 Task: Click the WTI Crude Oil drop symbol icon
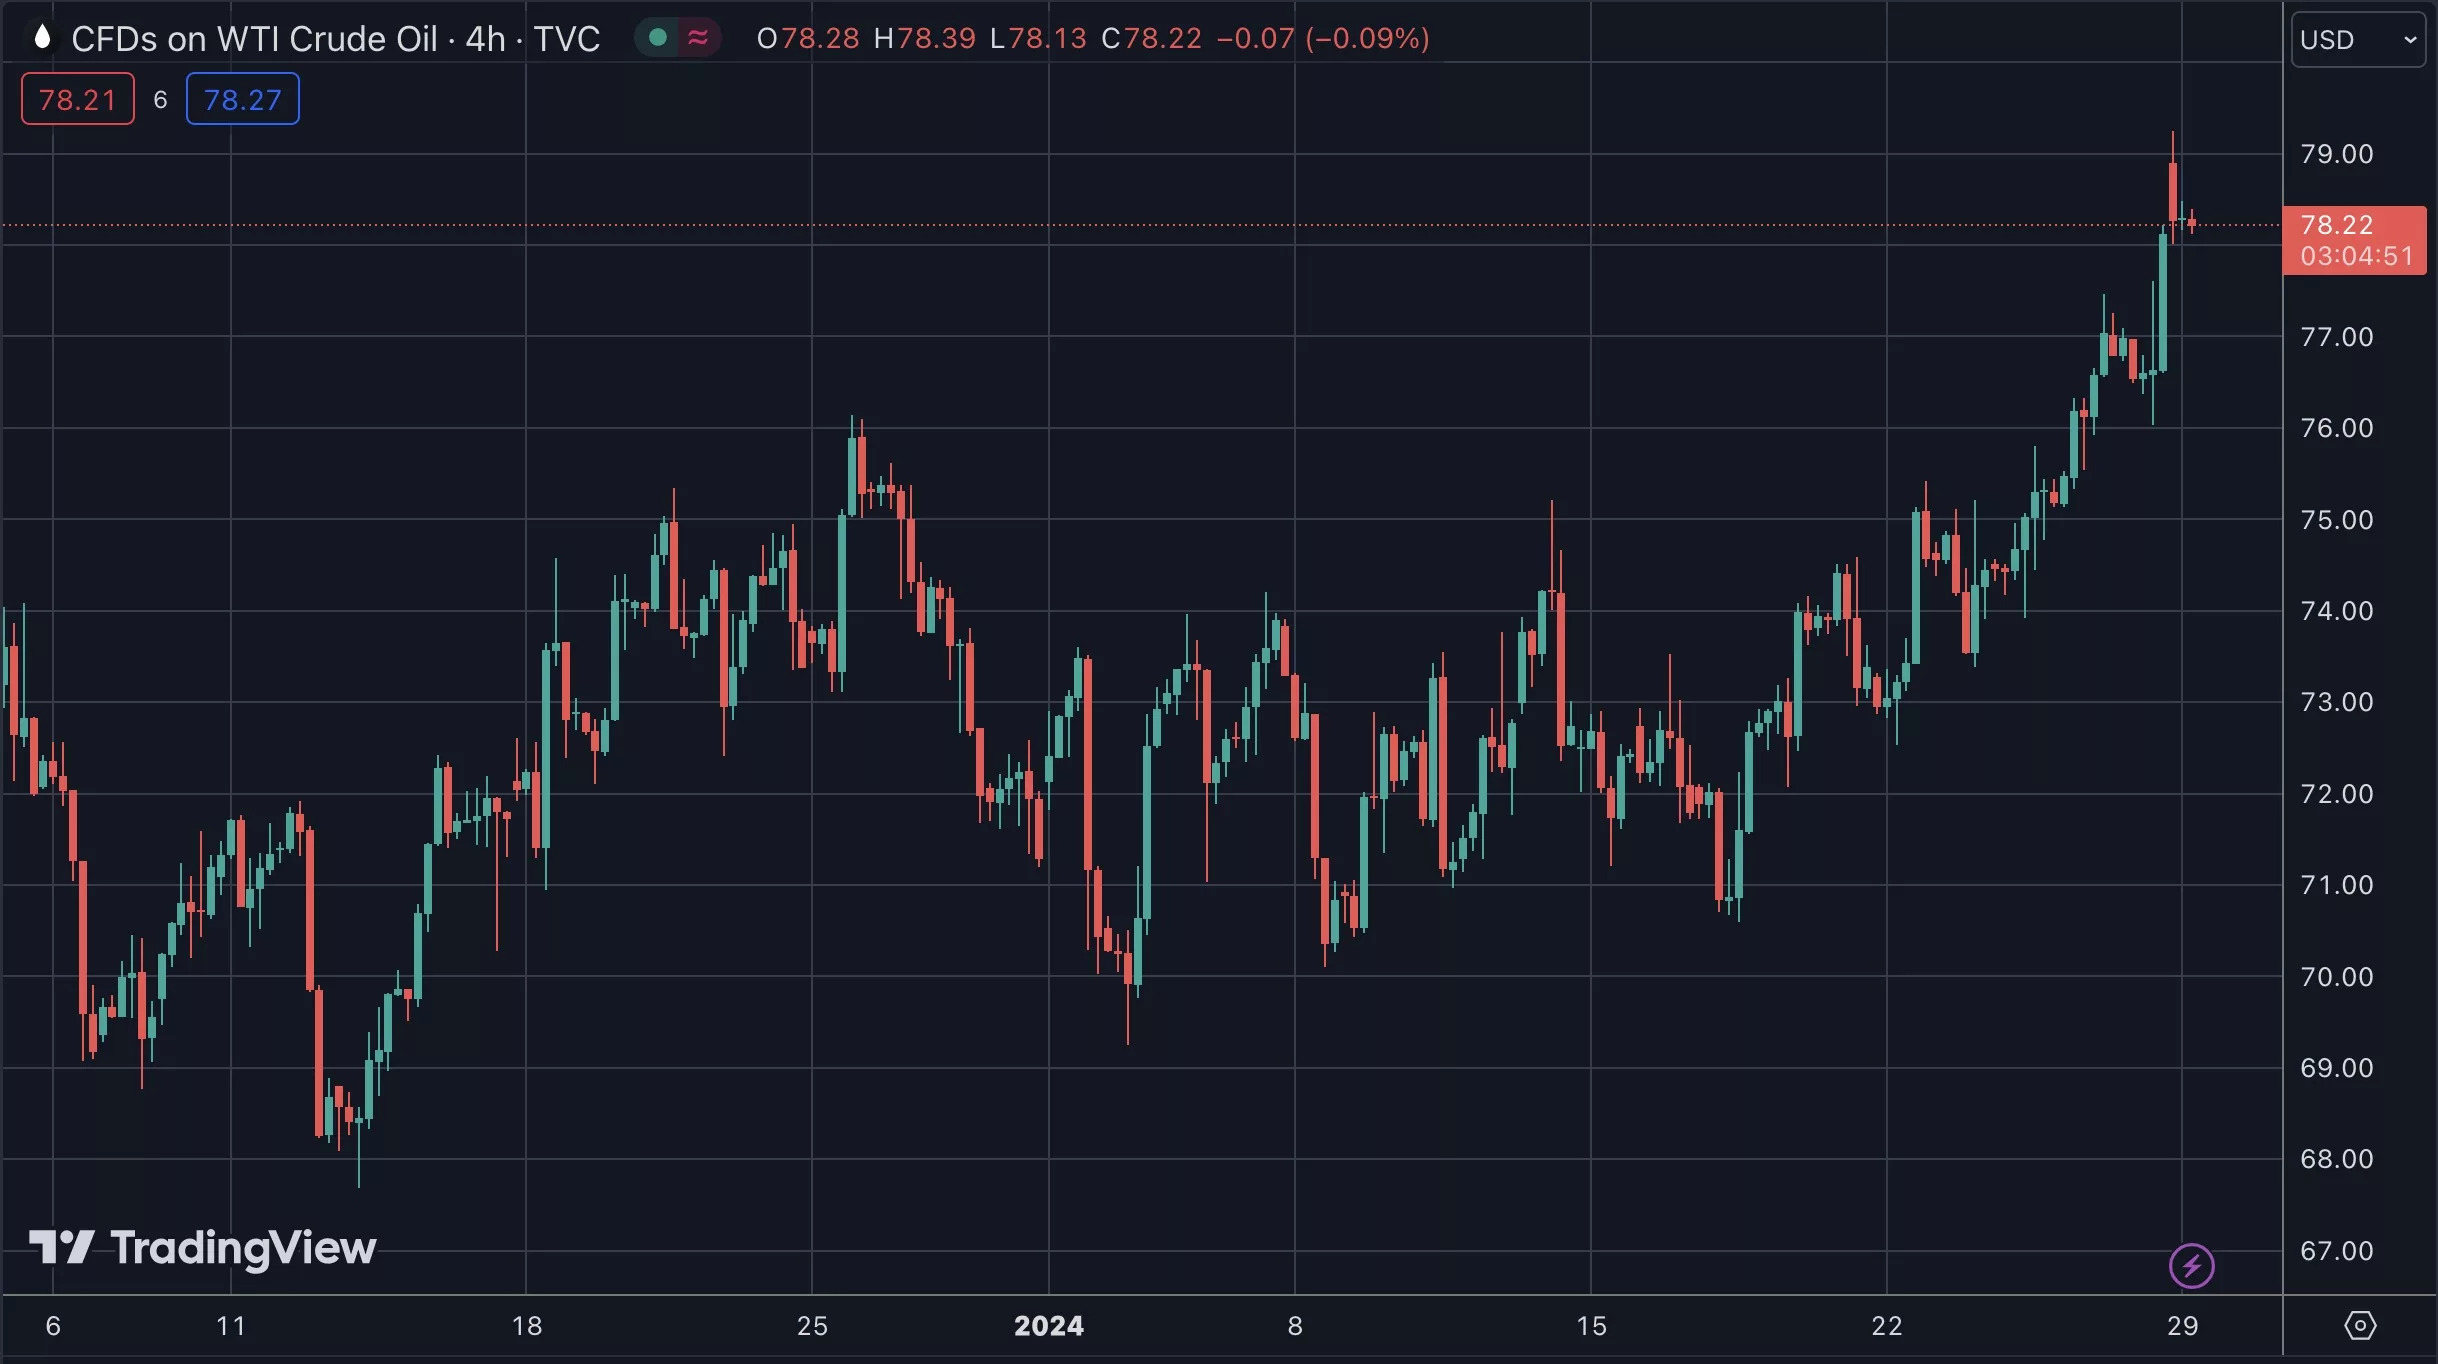coord(42,38)
